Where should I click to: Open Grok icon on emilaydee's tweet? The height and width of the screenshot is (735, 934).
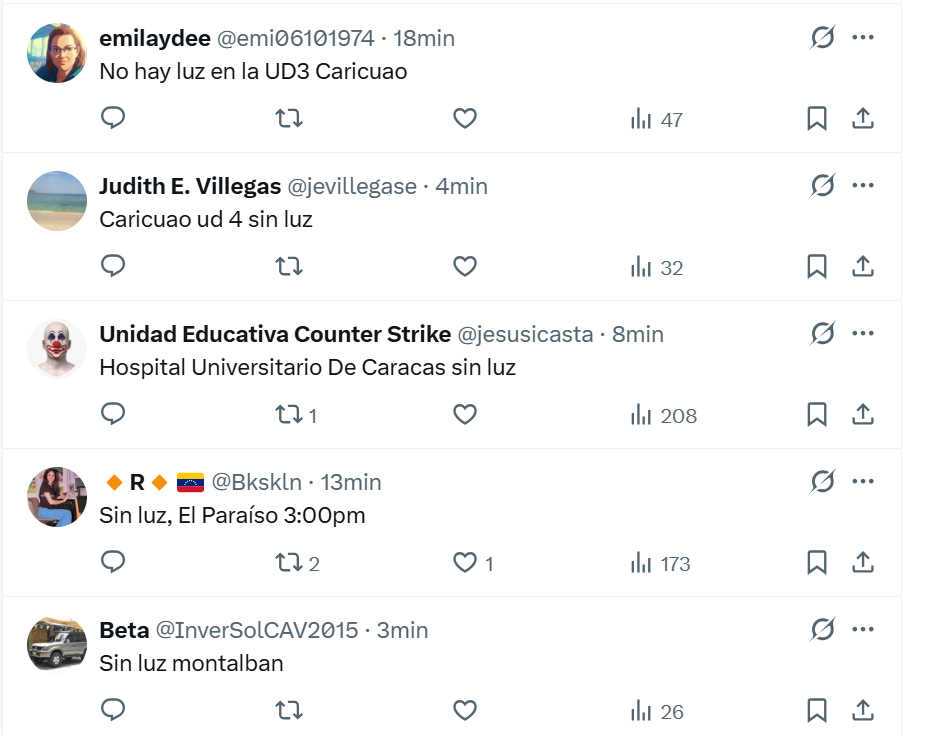[x=822, y=38]
